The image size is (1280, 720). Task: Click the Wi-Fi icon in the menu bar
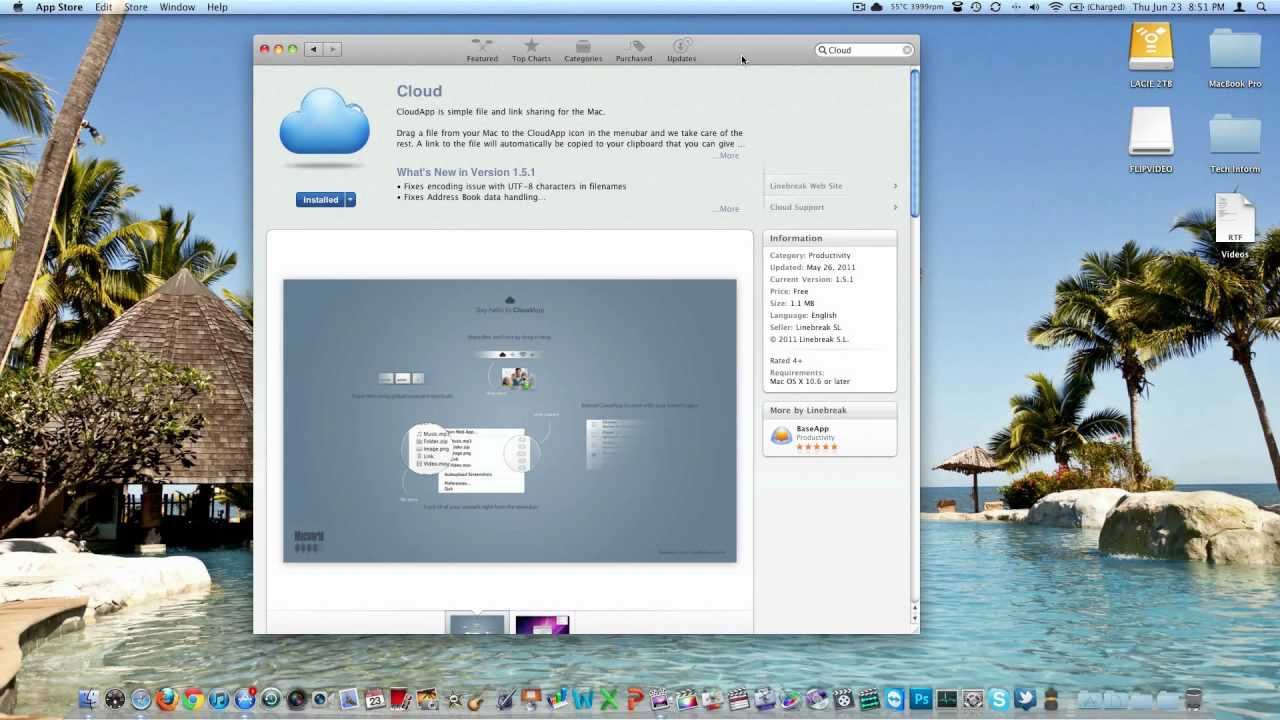click(1056, 7)
